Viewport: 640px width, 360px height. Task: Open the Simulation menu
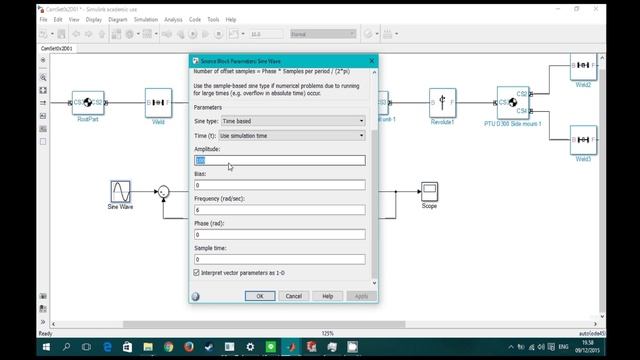(146, 20)
